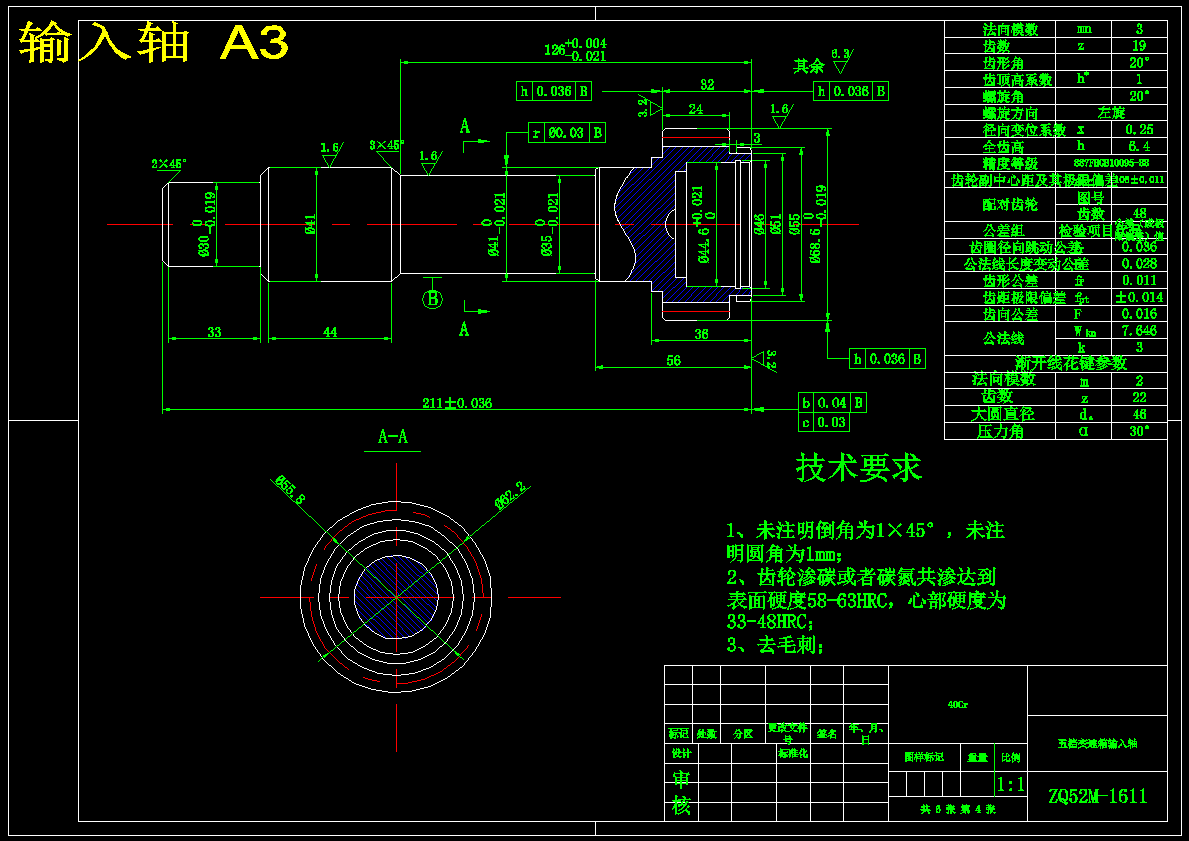1189x841 pixels.
Task: Select the 24 width dimension
Action: [x=695, y=109]
